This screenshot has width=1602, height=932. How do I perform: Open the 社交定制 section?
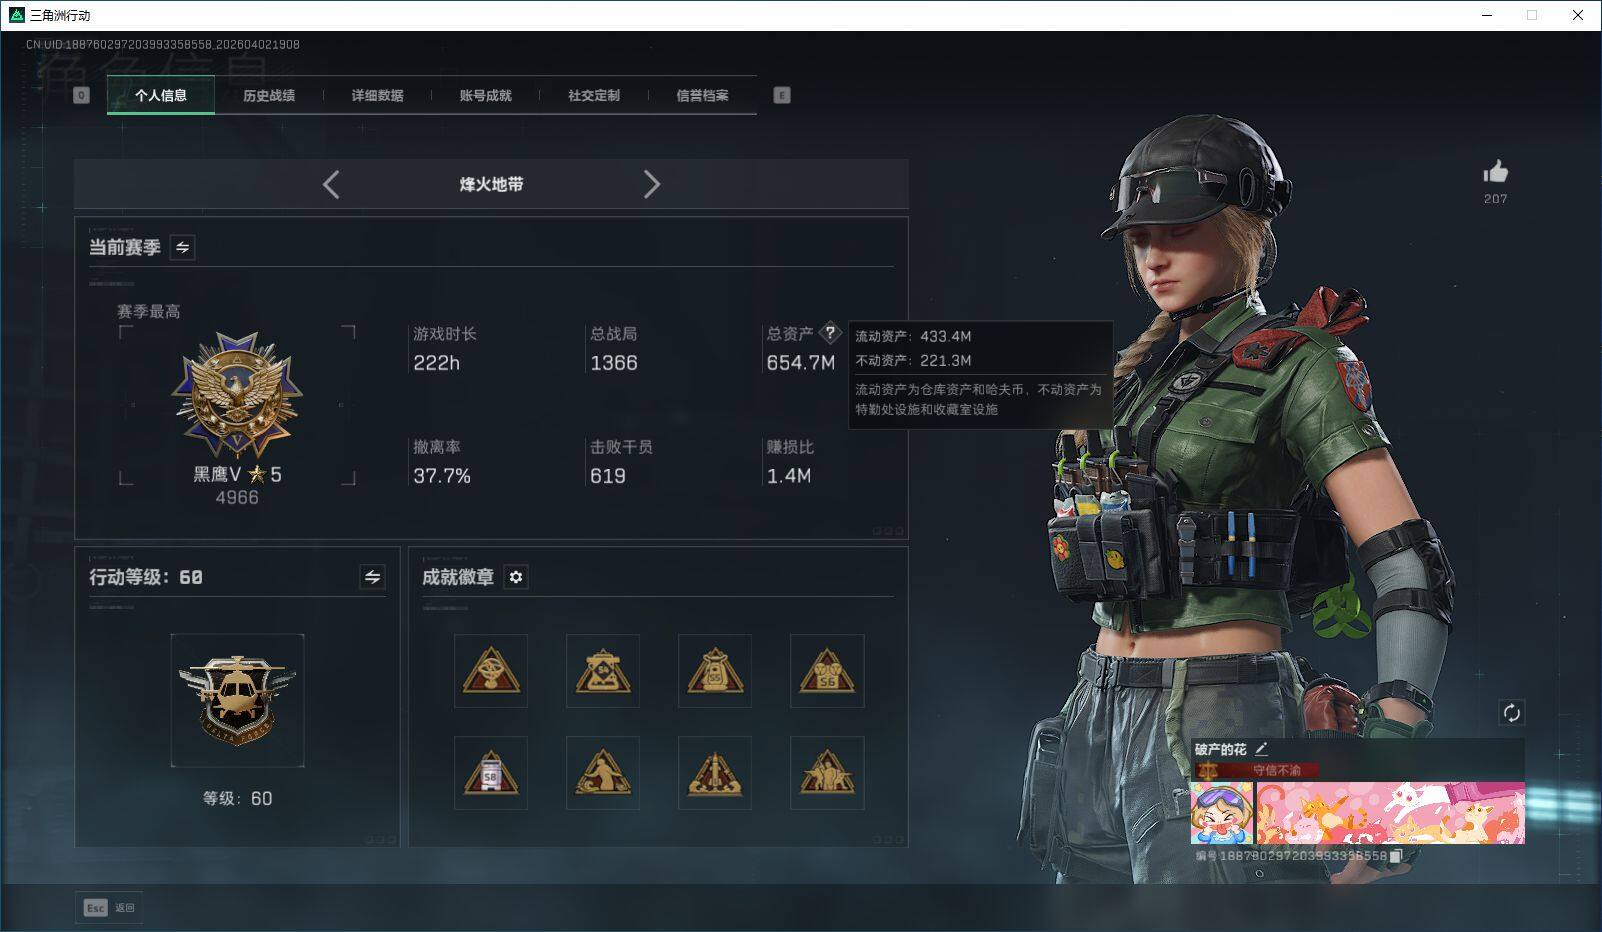point(594,95)
